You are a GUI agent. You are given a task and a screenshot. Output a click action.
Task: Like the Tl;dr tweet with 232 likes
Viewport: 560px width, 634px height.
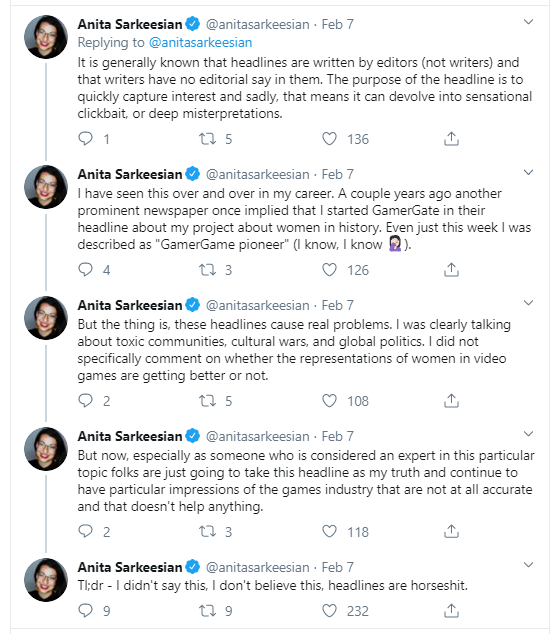tap(329, 611)
